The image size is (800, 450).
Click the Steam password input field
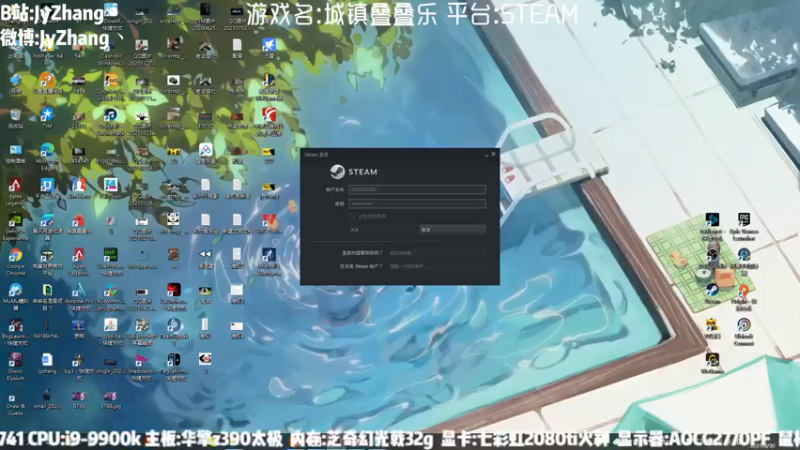(x=417, y=204)
